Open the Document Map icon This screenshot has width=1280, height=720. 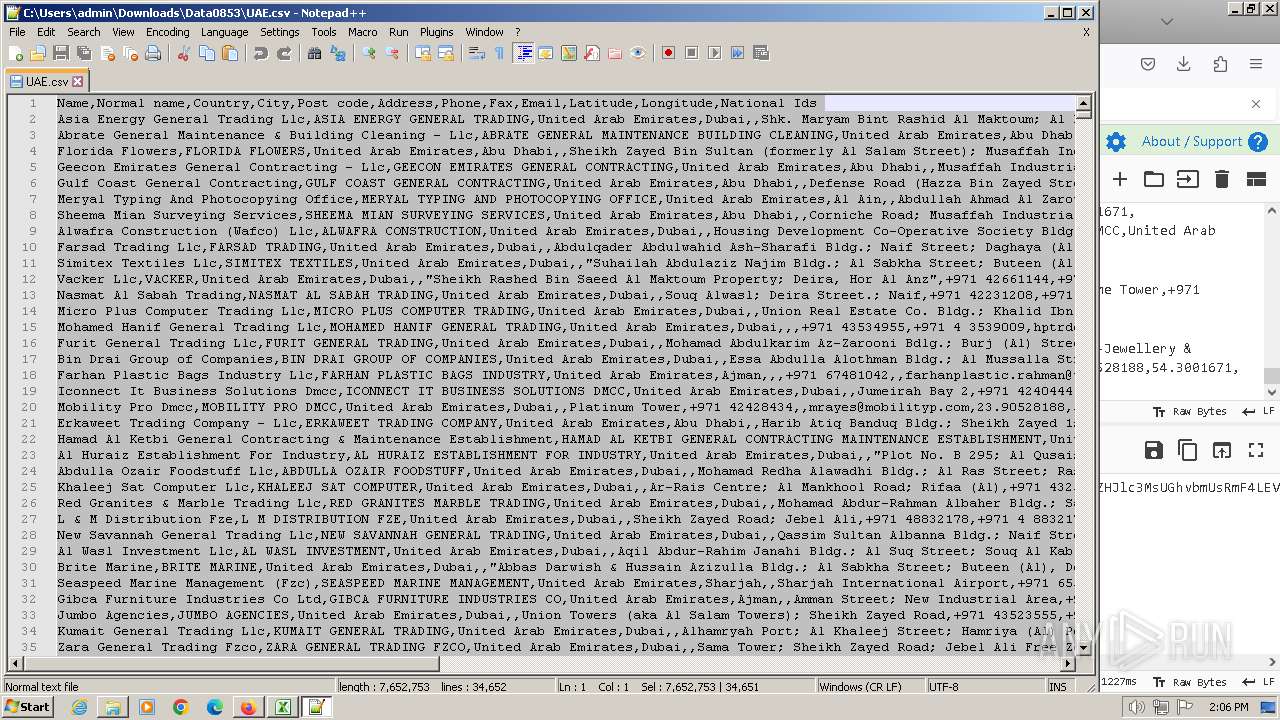click(569, 53)
